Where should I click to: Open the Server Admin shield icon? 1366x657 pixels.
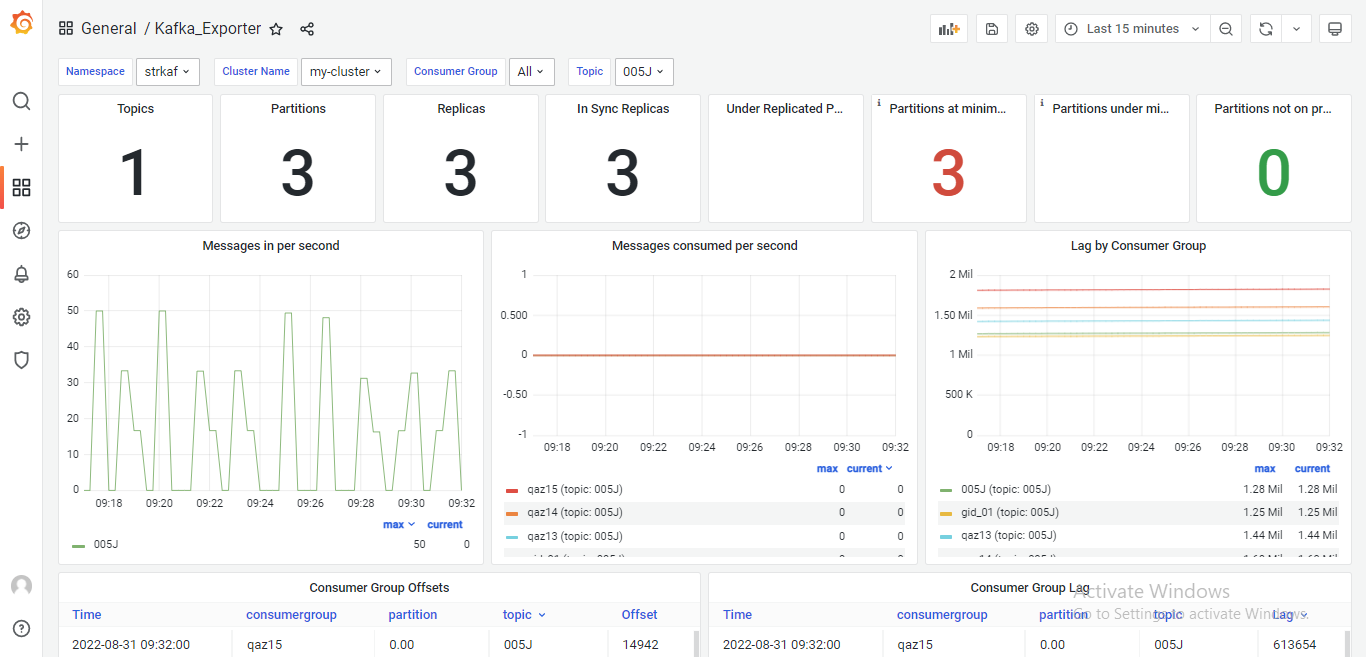coord(21,360)
